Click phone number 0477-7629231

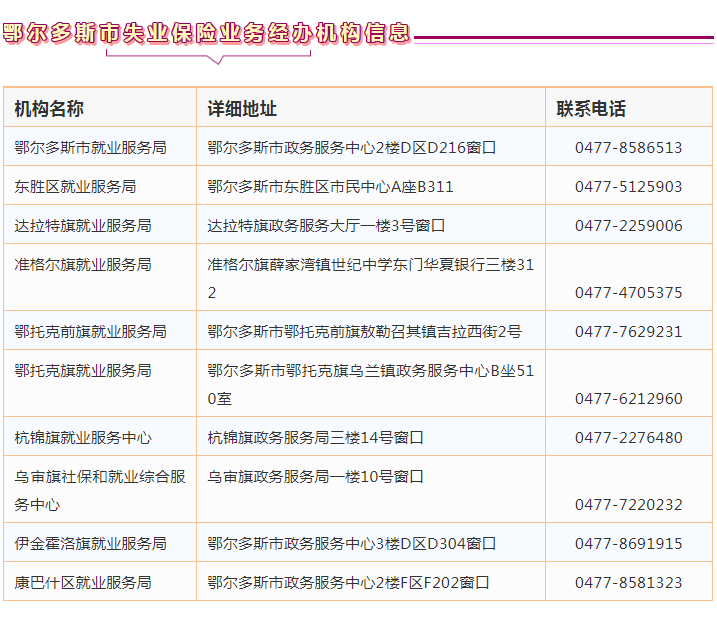pos(629,331)
